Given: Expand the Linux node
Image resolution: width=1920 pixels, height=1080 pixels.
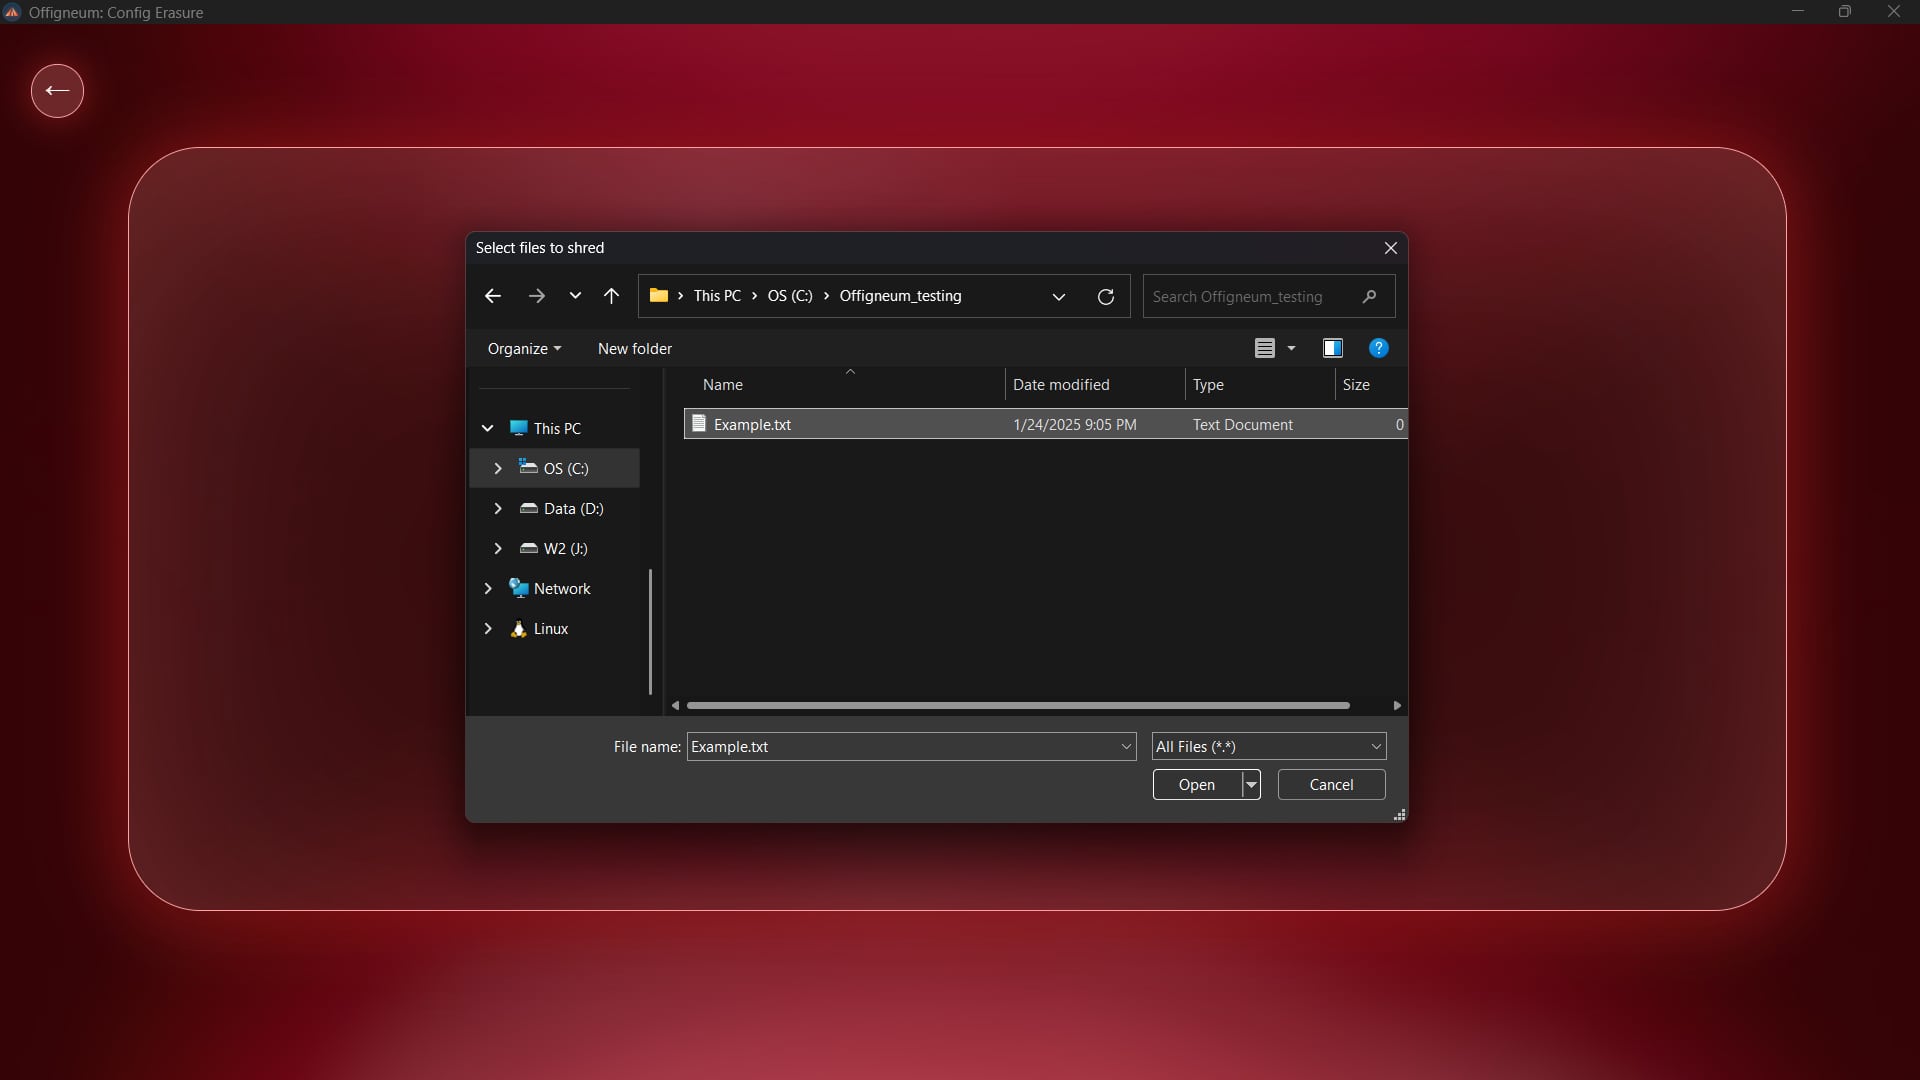Looking at the screenshot, I should pyautogui.click(x=487, y=628).
